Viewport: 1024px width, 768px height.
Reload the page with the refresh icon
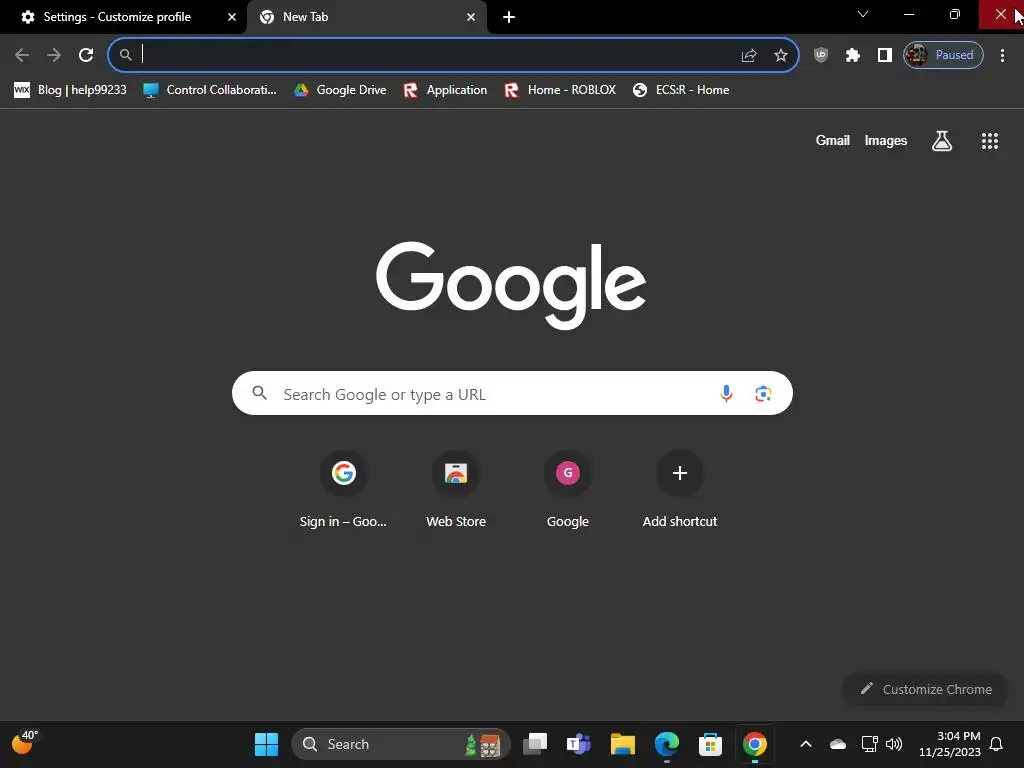86,55
